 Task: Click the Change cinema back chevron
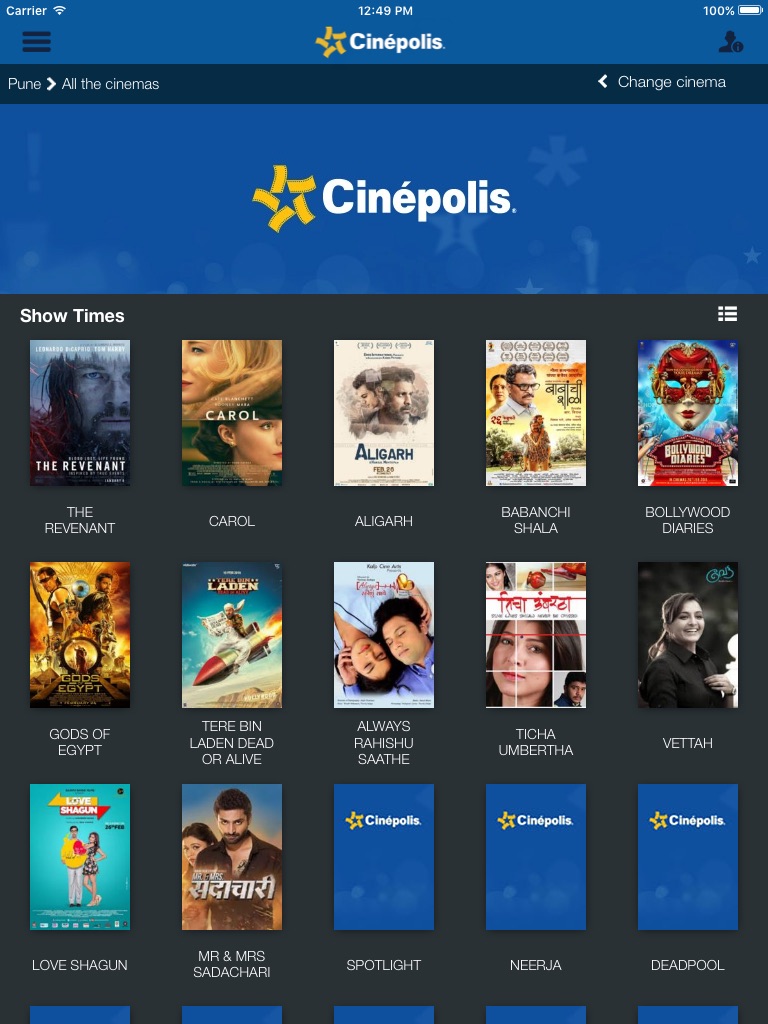(x=603, y=82)
